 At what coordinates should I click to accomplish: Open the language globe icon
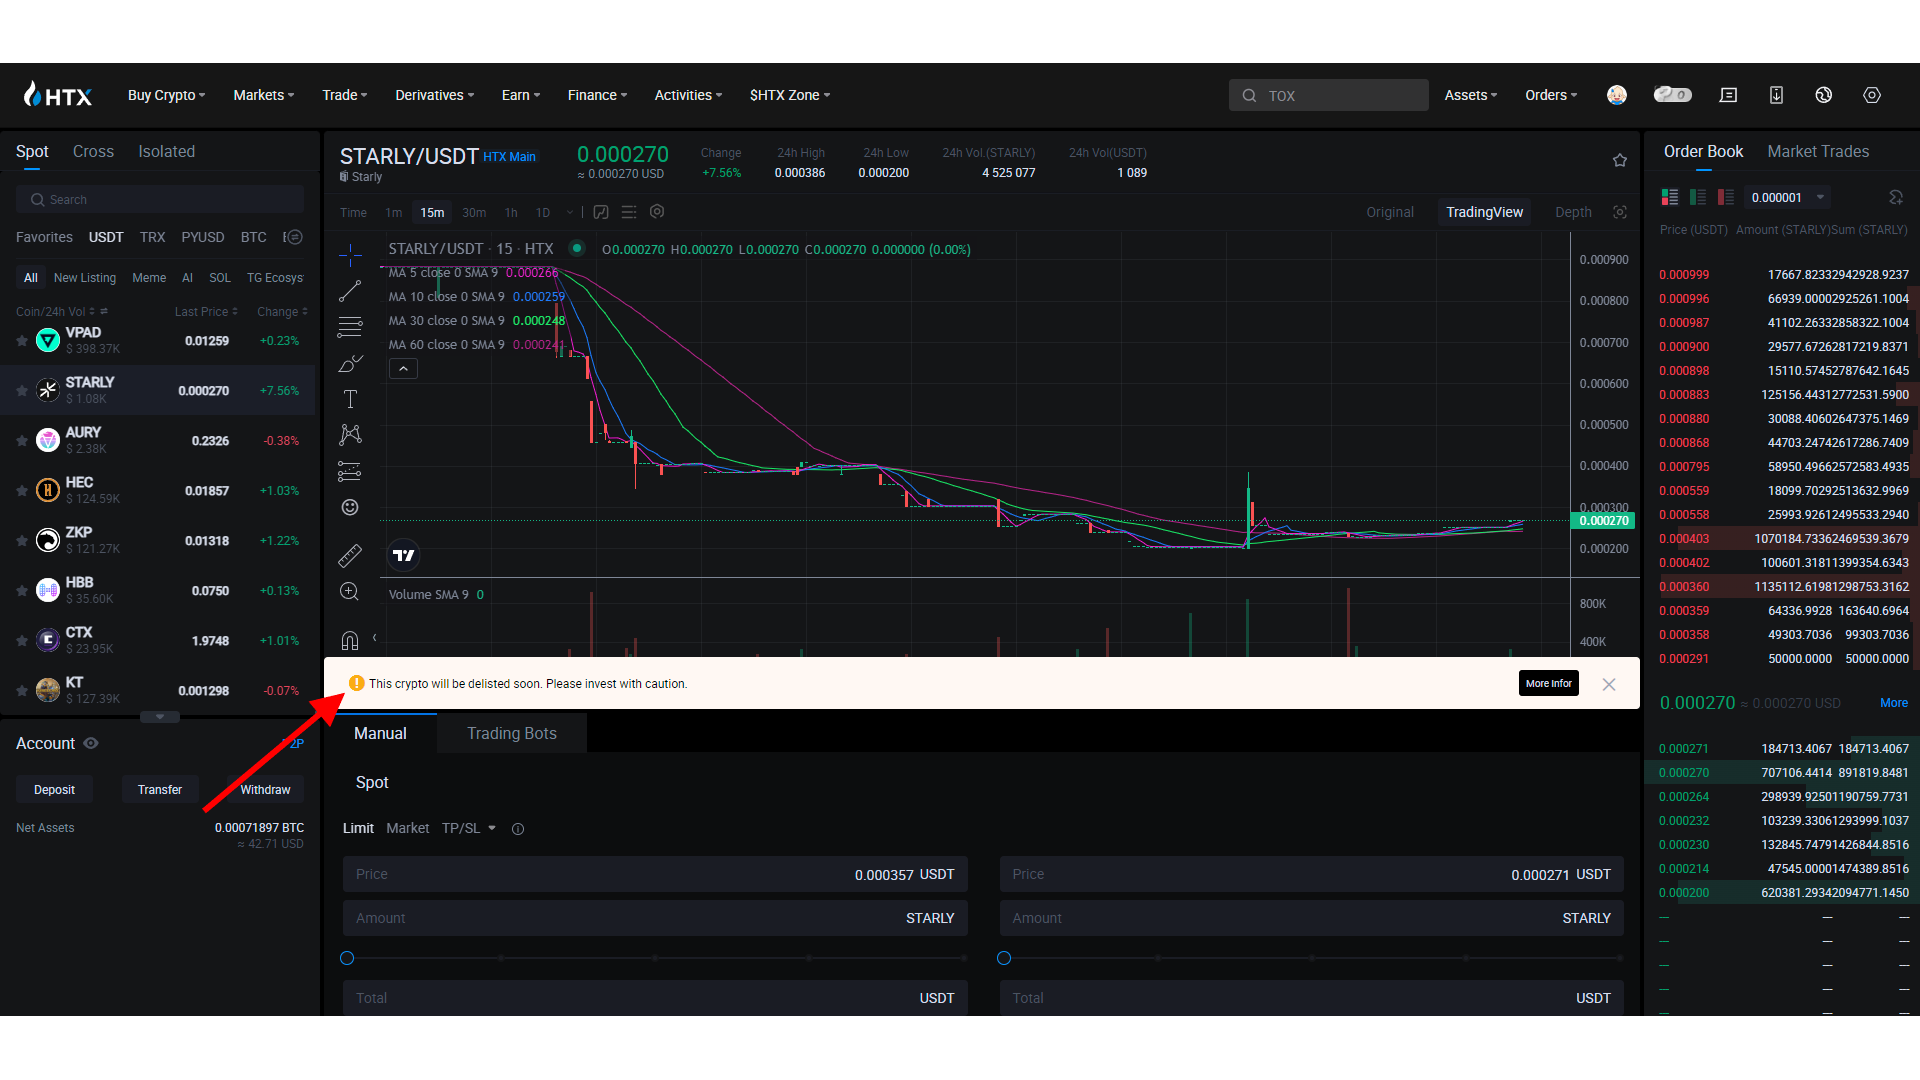[x=1824, y=95]
